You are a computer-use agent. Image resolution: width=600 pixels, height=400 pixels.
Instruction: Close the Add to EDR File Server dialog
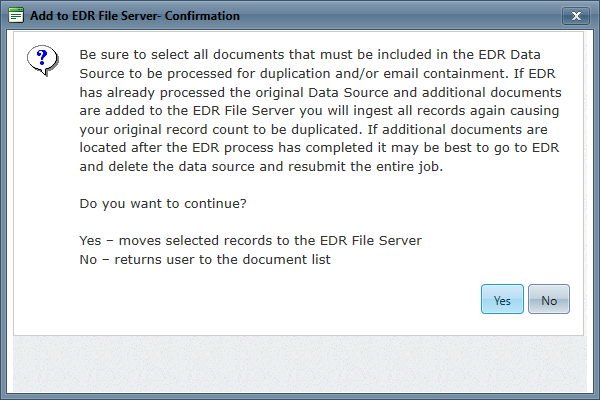[x=576, y=16]
